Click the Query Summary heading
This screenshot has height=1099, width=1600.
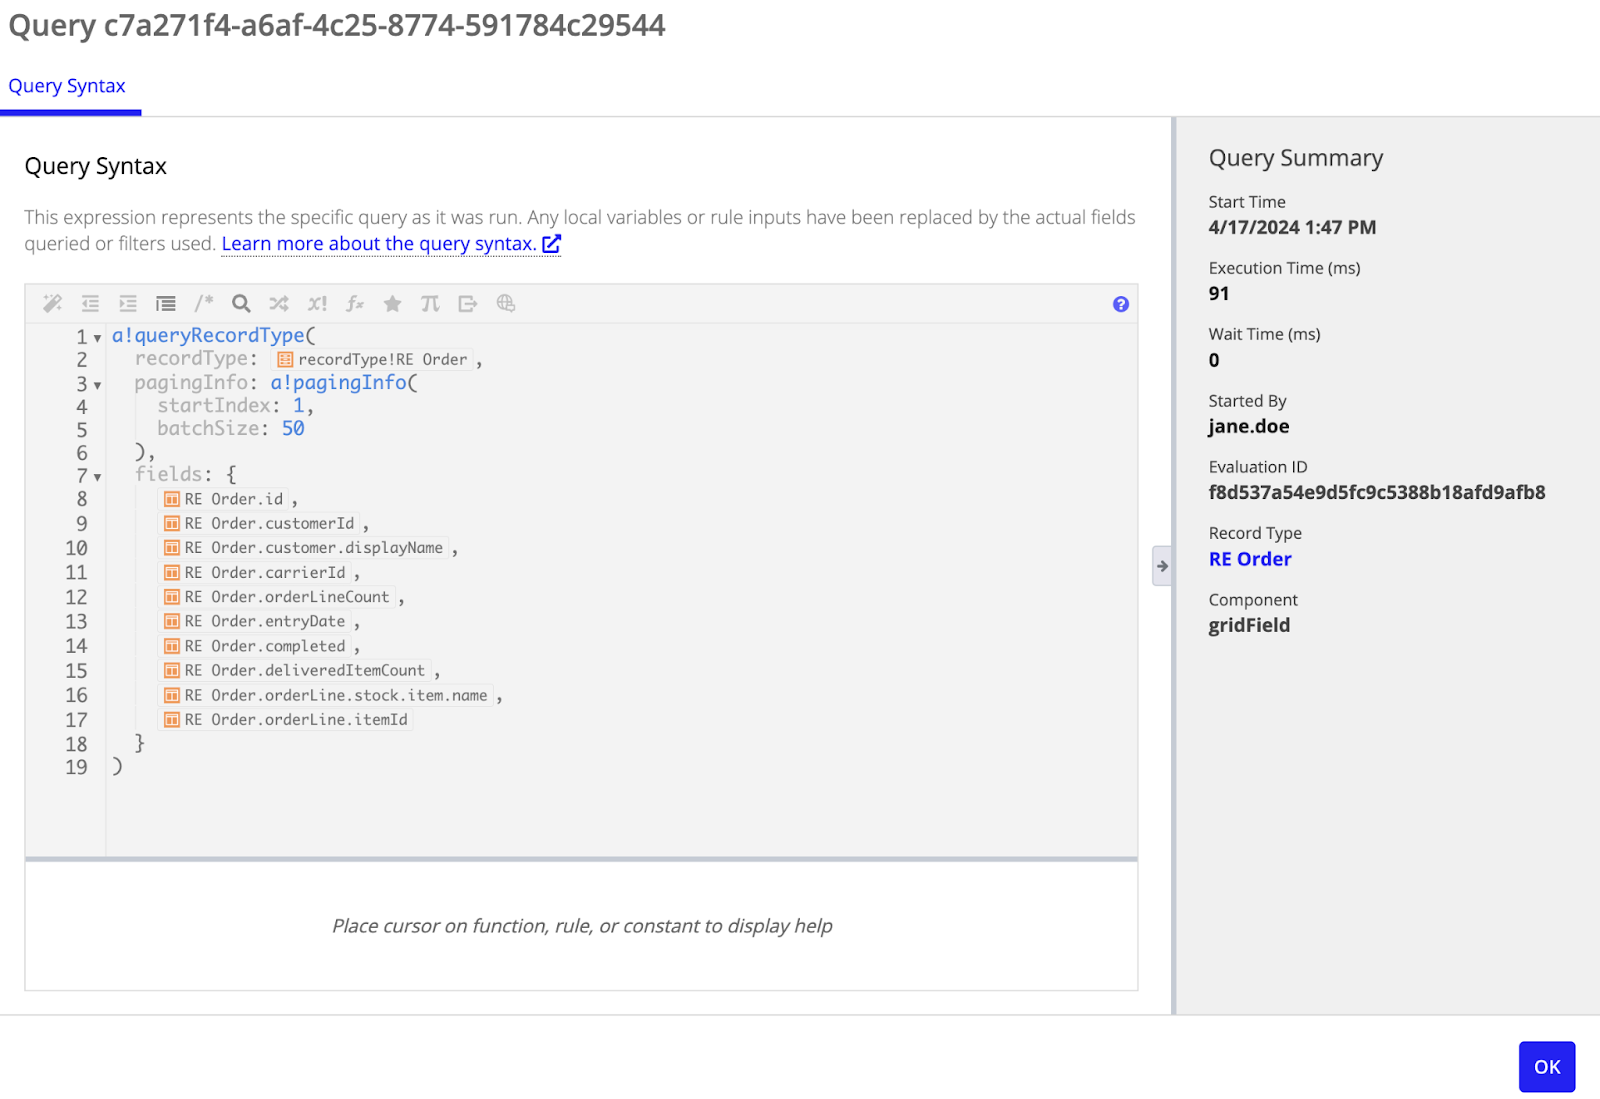point(1296,158)
